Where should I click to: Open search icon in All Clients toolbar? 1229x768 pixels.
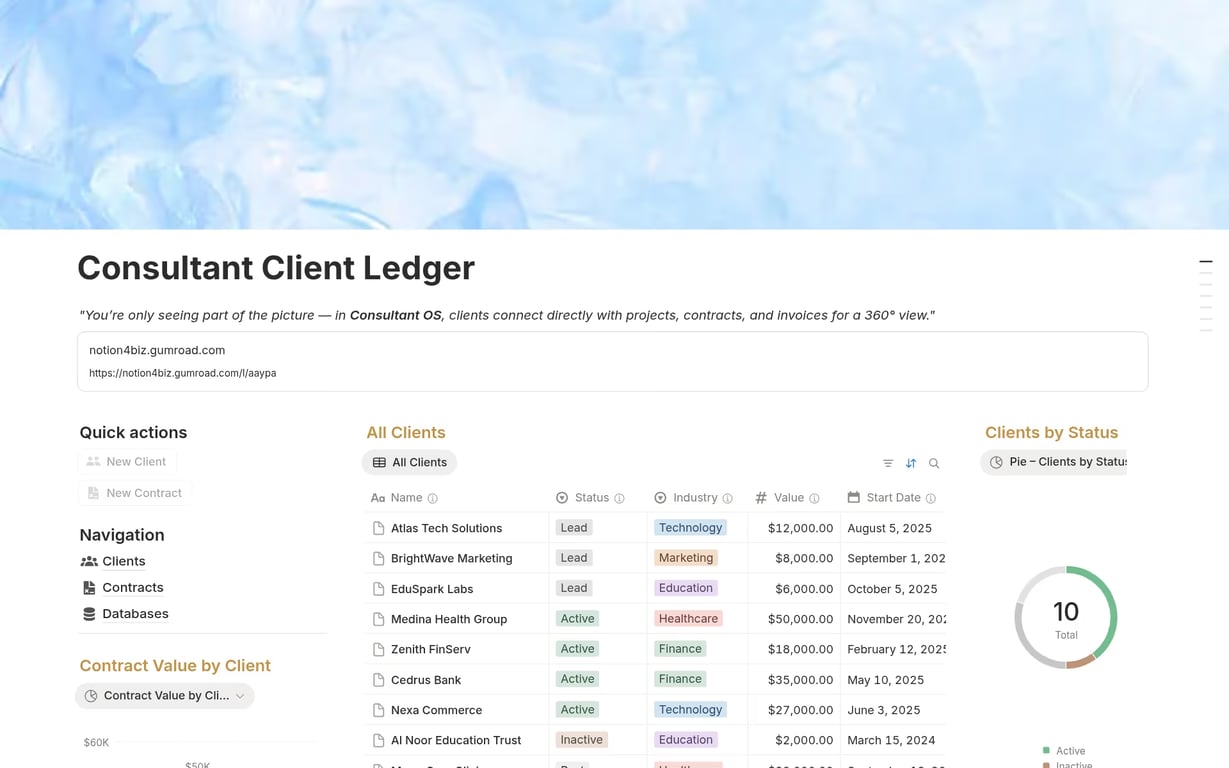[934, 463]
